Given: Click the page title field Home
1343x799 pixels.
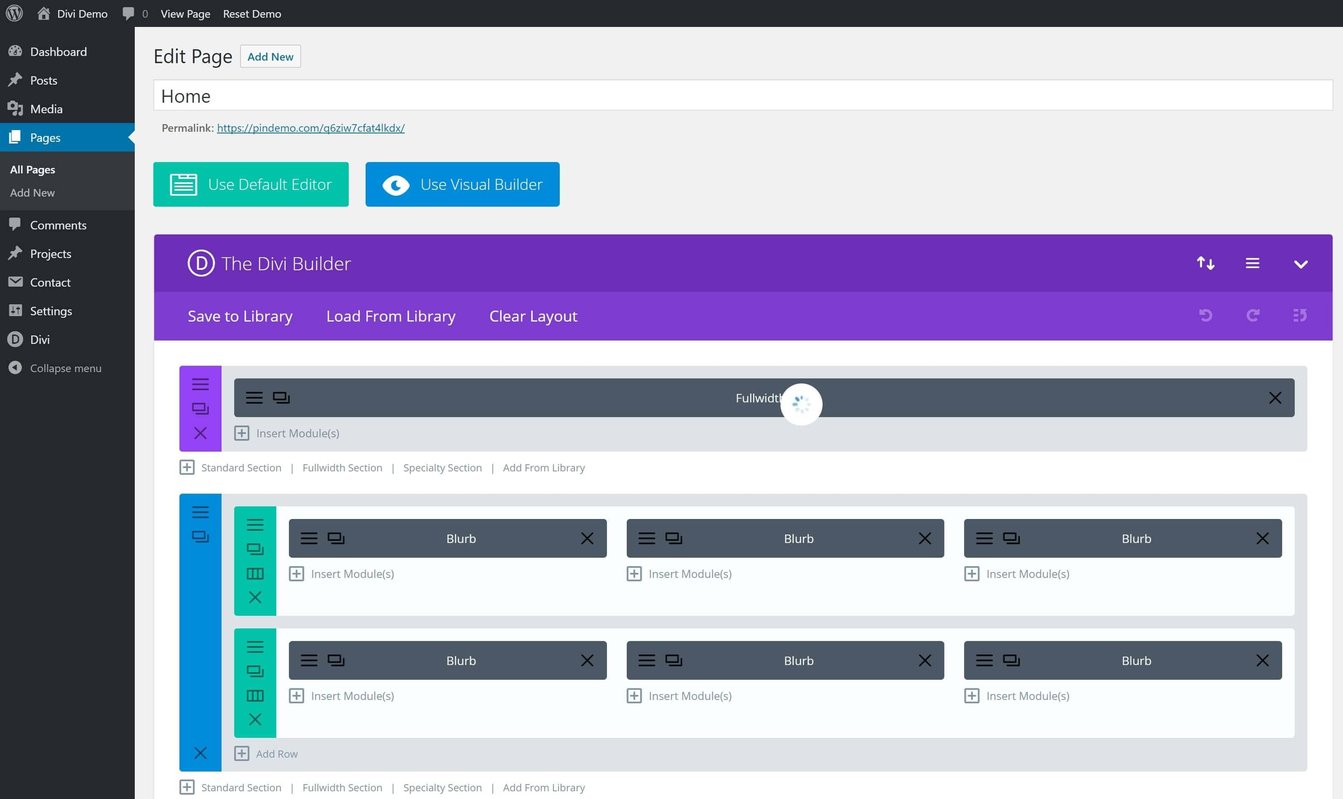Looking at the screenshot, I should click(743, 96).
